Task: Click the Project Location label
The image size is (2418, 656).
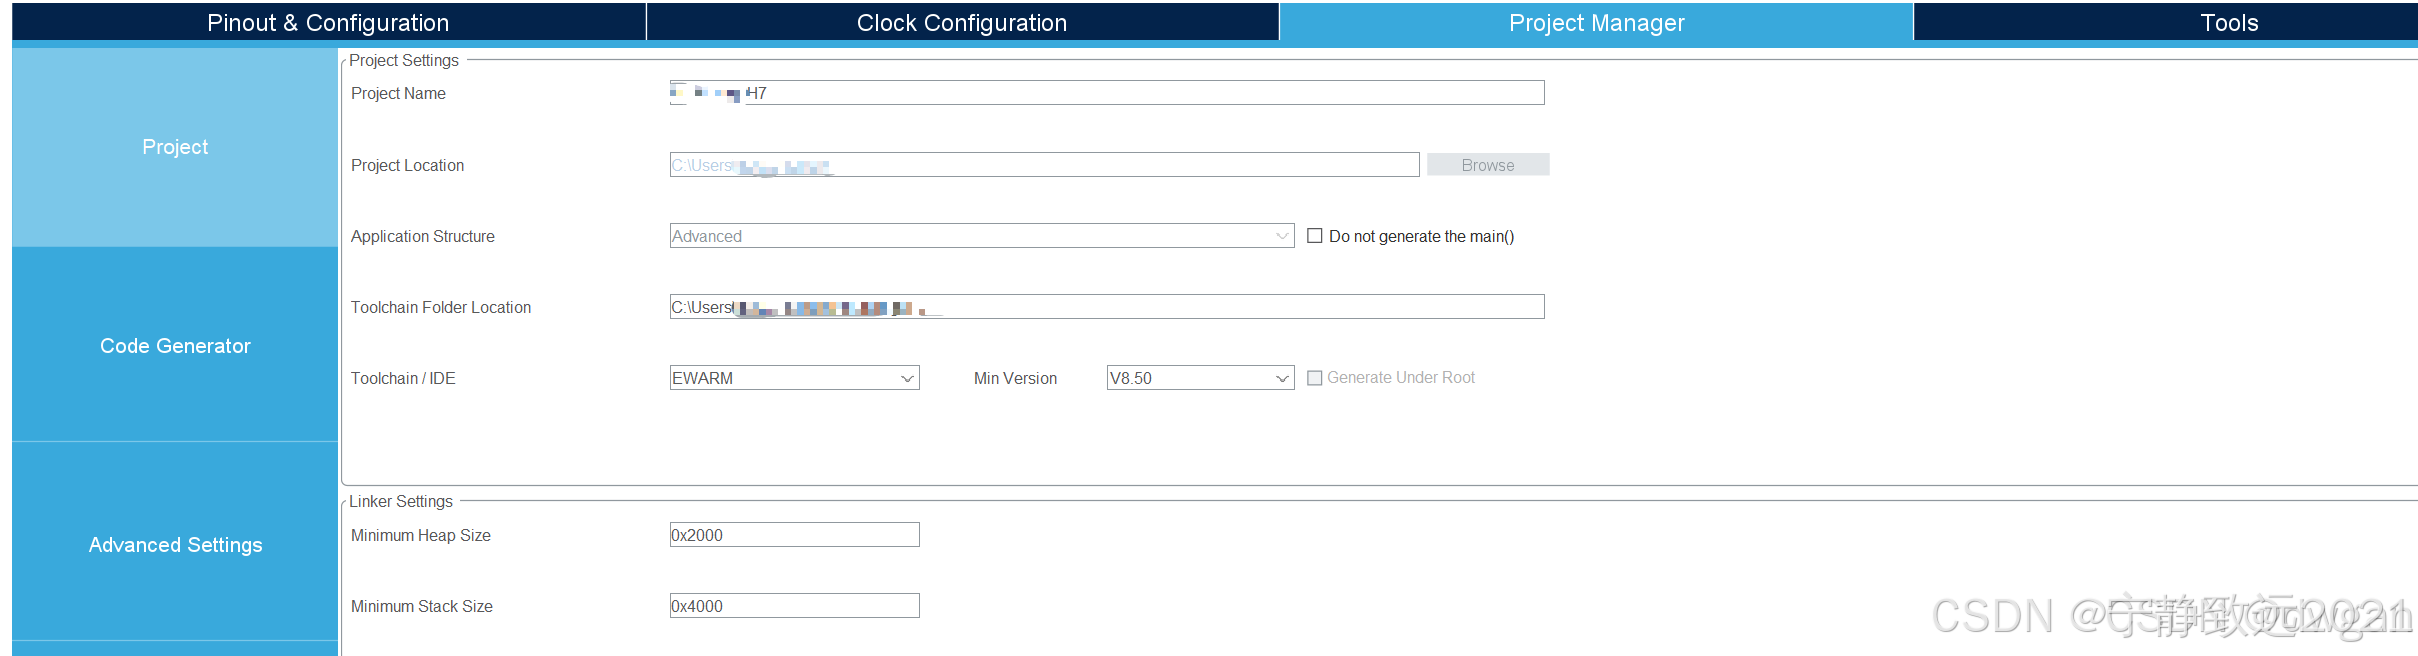Action: [x=408, y=165]
